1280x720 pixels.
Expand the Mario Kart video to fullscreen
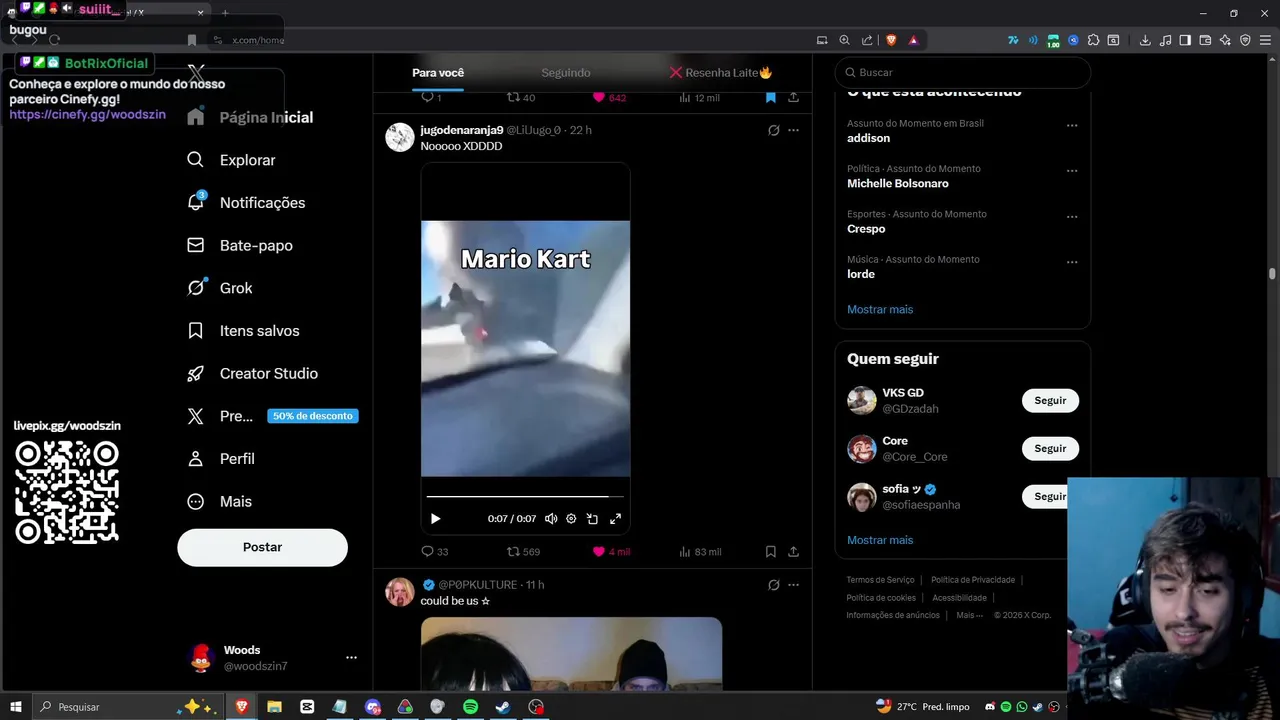click(615, 519)
